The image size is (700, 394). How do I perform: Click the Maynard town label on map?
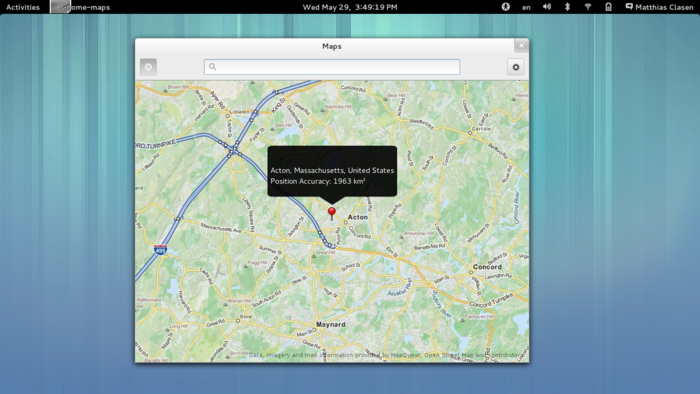331,324
